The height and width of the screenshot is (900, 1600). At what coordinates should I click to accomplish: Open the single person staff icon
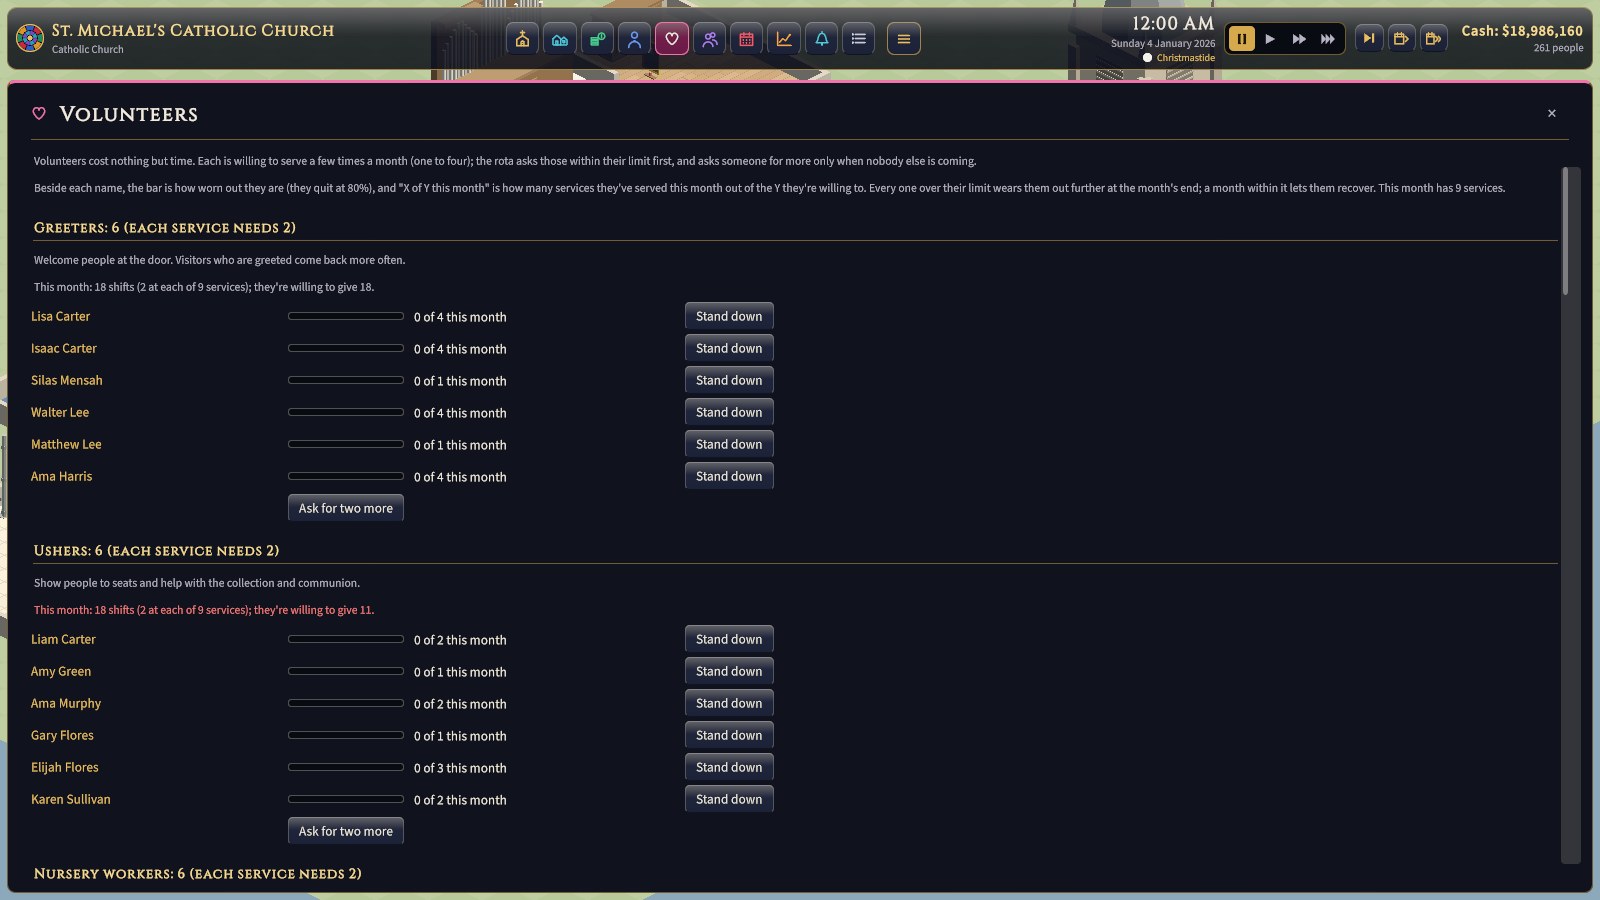(634, 39)
